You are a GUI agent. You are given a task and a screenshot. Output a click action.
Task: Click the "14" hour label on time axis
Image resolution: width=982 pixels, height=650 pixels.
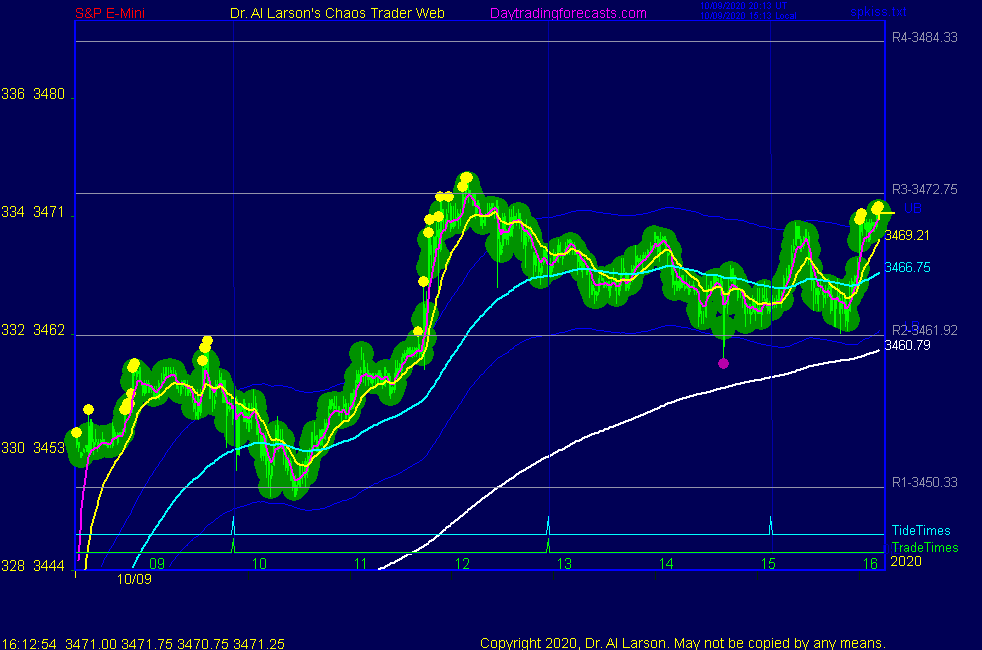(x=666, y=564)
